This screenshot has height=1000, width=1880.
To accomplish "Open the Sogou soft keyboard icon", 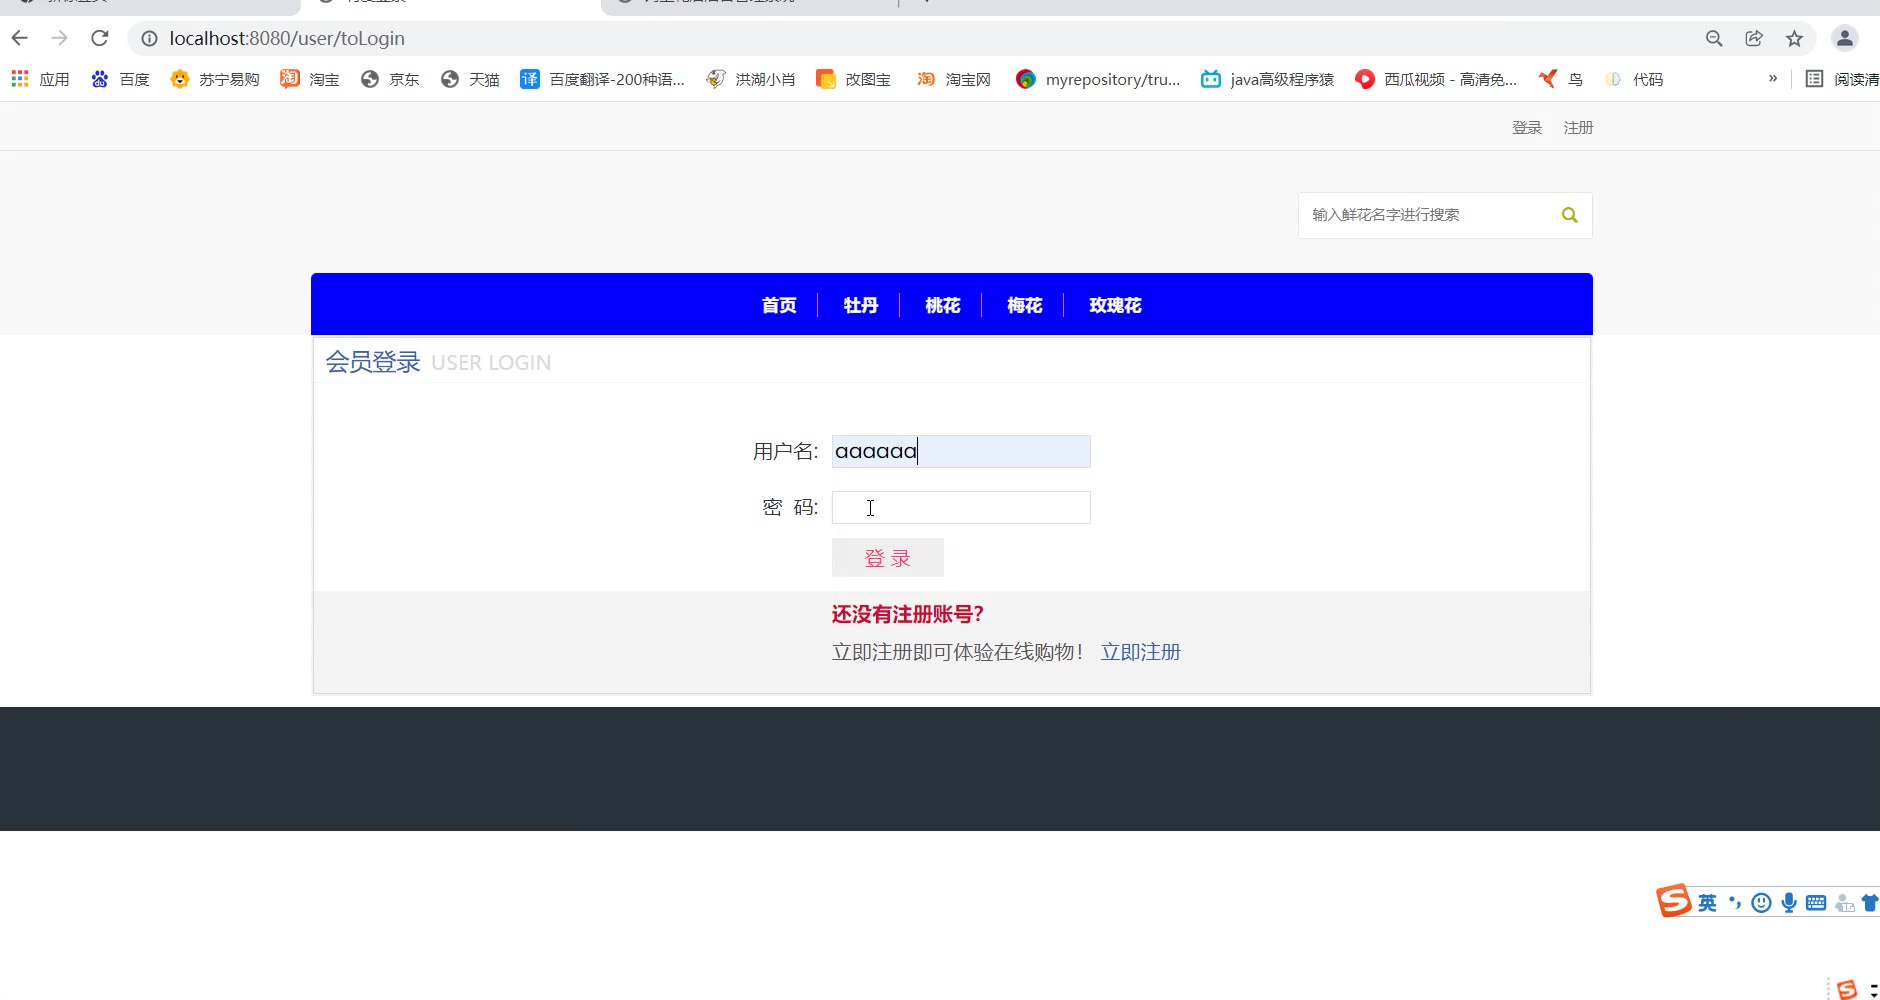I will (1816, 903).
